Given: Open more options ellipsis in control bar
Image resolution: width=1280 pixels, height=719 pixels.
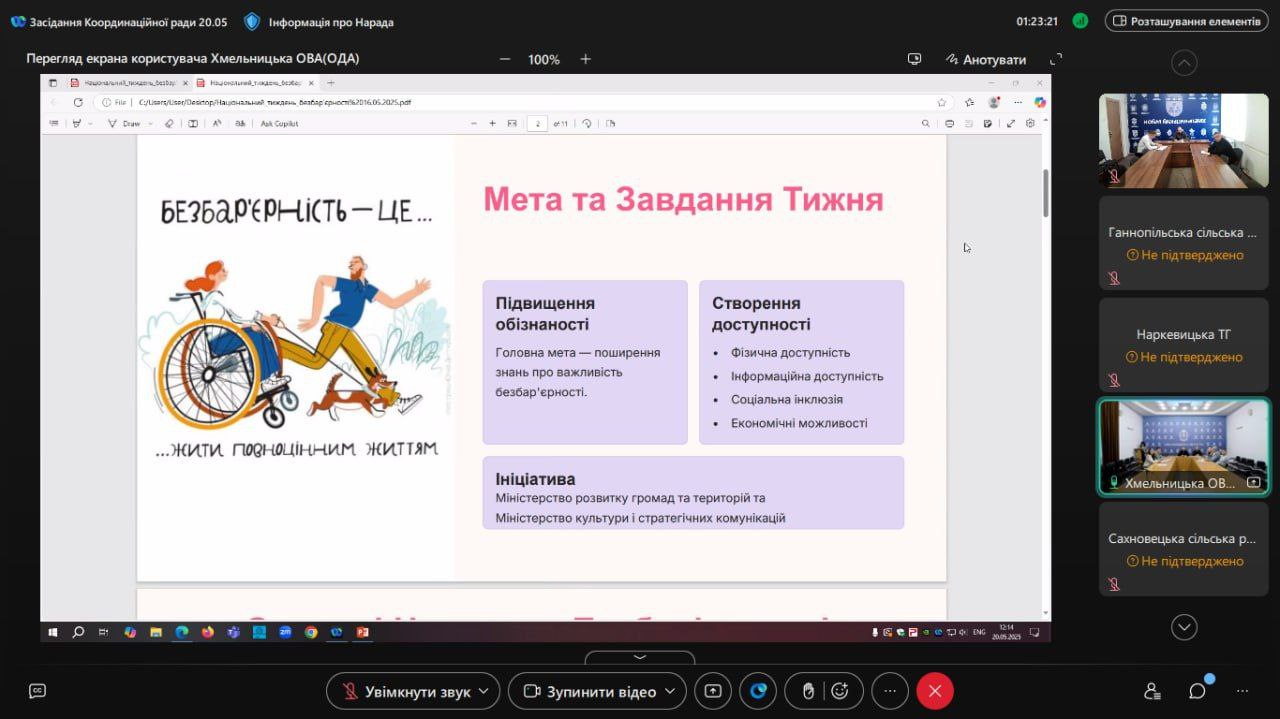Looking at the screenshot, I should (889, 691).
